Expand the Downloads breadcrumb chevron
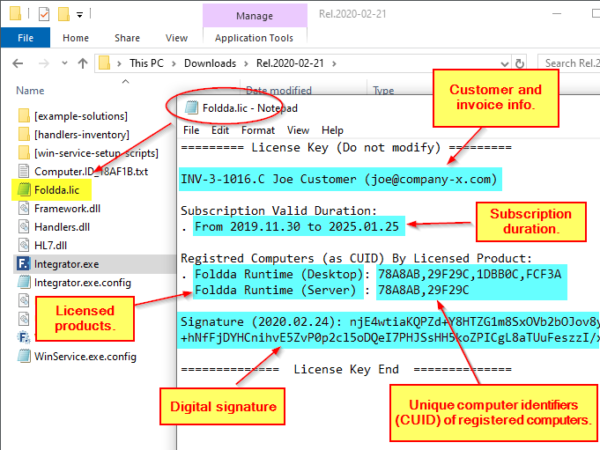Viewport: 600px width, 450px height. (x=245, y=64)
